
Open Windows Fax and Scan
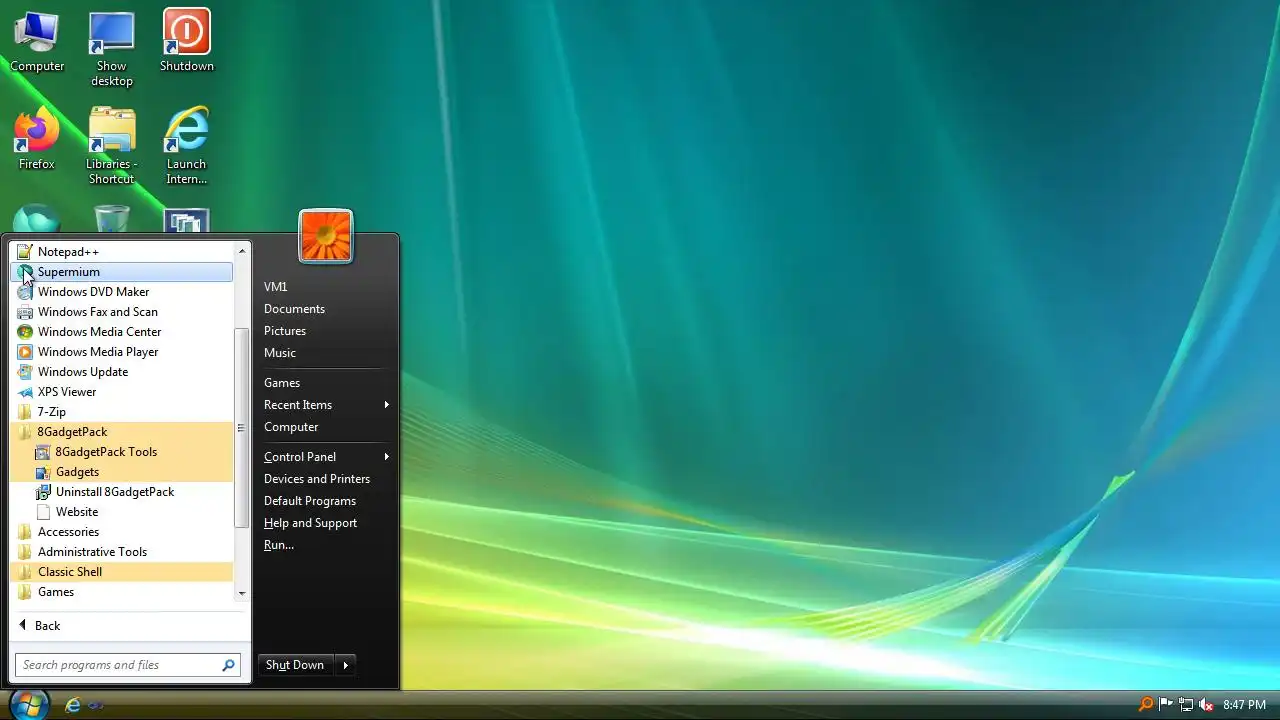pos(121,312)
